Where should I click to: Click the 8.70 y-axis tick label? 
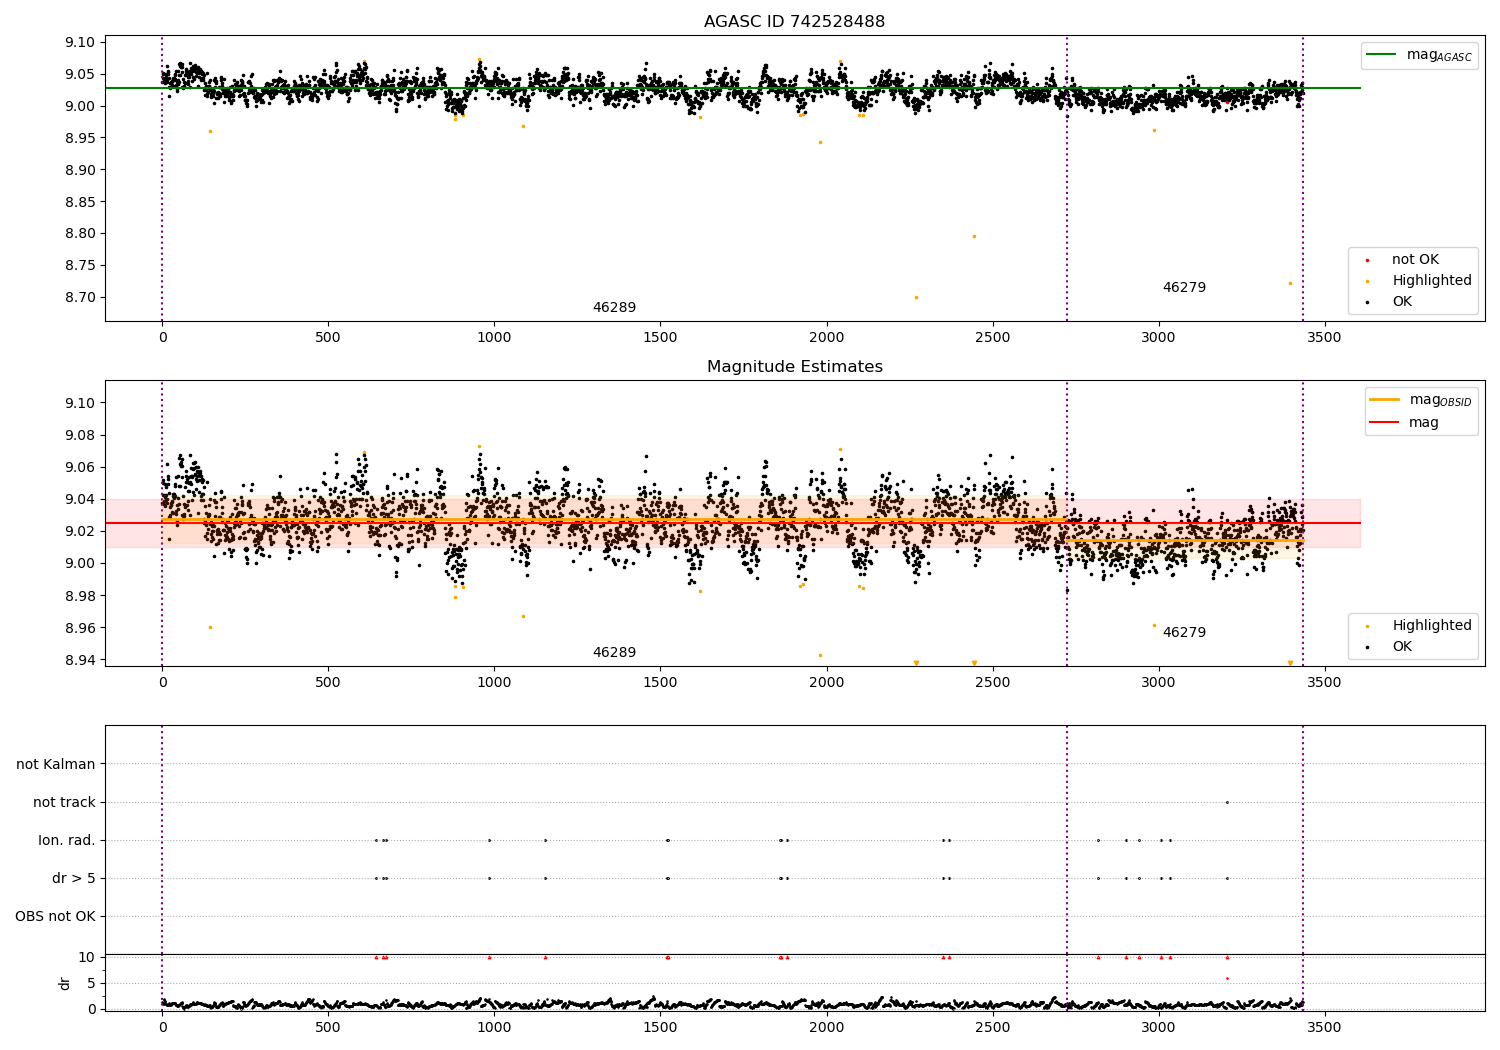(79, 298)
